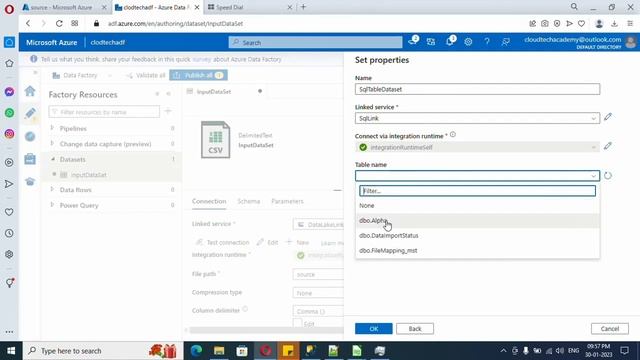Switch to the Connection tab
The width and height of the screenshot is (640, 360).
tap(209, 201)
